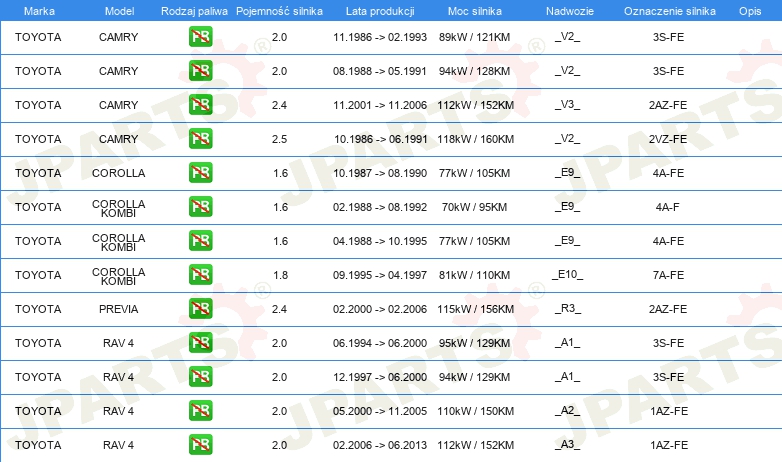Click the date range 04.1988 -> 10.1995
Screen dimensions: 782x462
[380, 241]
